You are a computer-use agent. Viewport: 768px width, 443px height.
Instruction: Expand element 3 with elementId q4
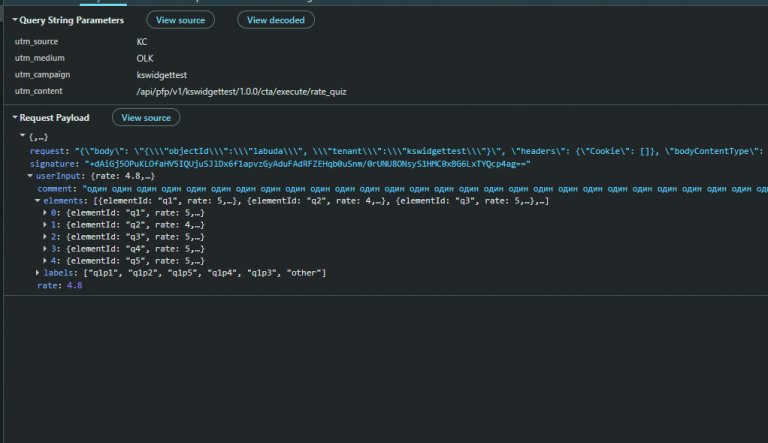click(45, 249)
